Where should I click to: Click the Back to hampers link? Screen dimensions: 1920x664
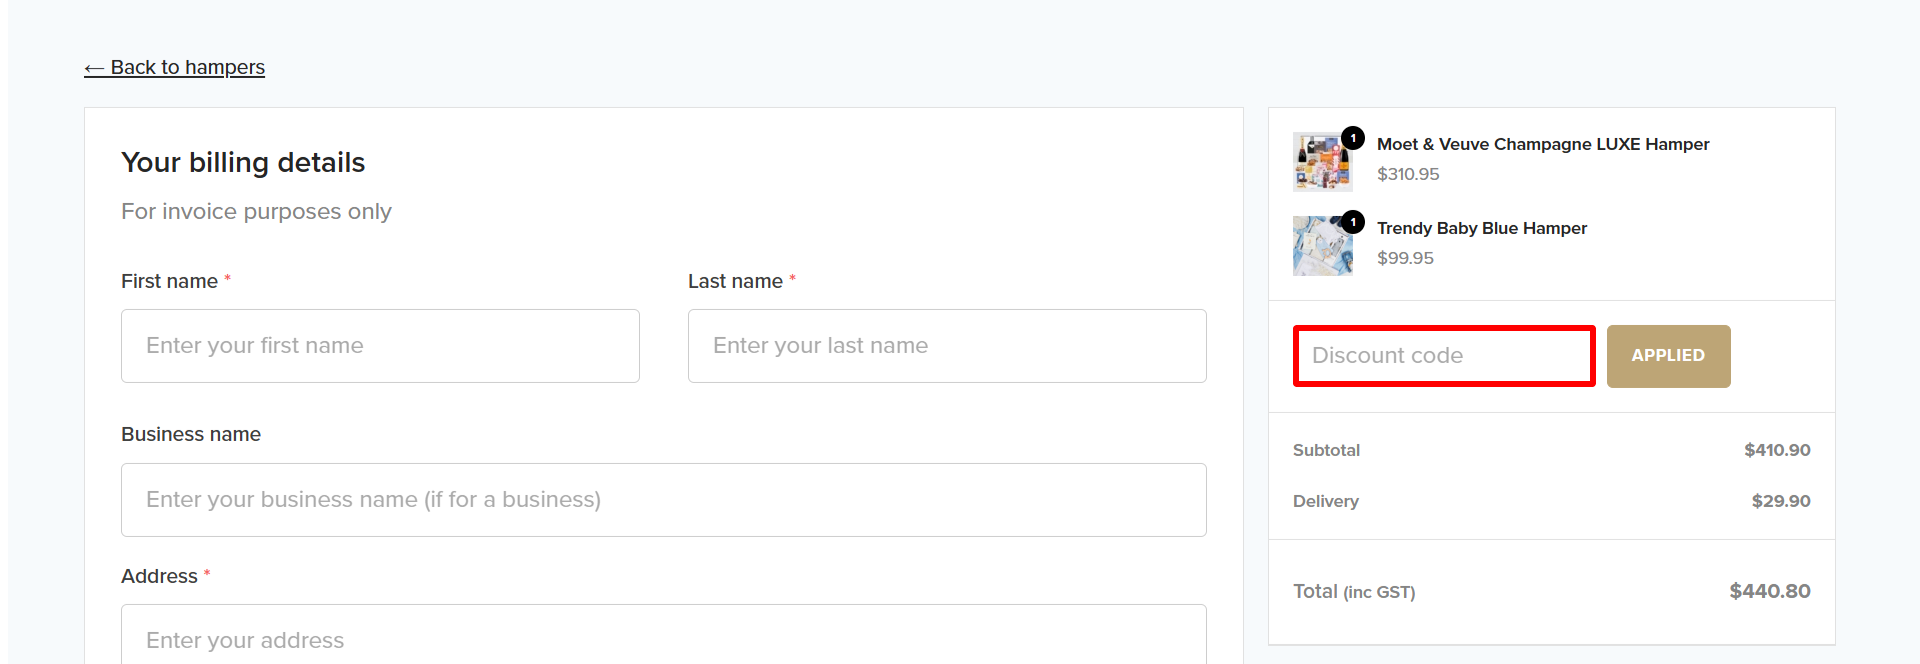187,67
